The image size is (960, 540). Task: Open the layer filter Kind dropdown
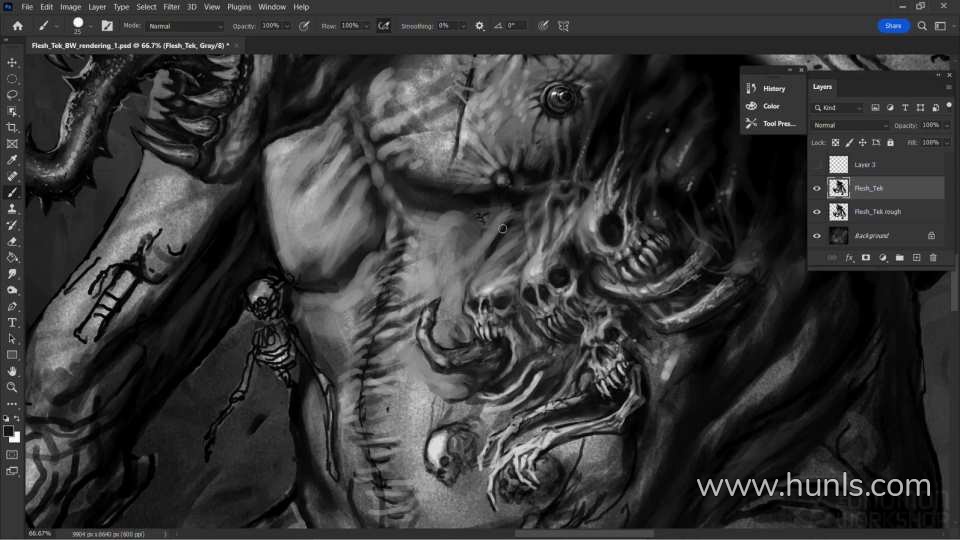tap(838, 108)
